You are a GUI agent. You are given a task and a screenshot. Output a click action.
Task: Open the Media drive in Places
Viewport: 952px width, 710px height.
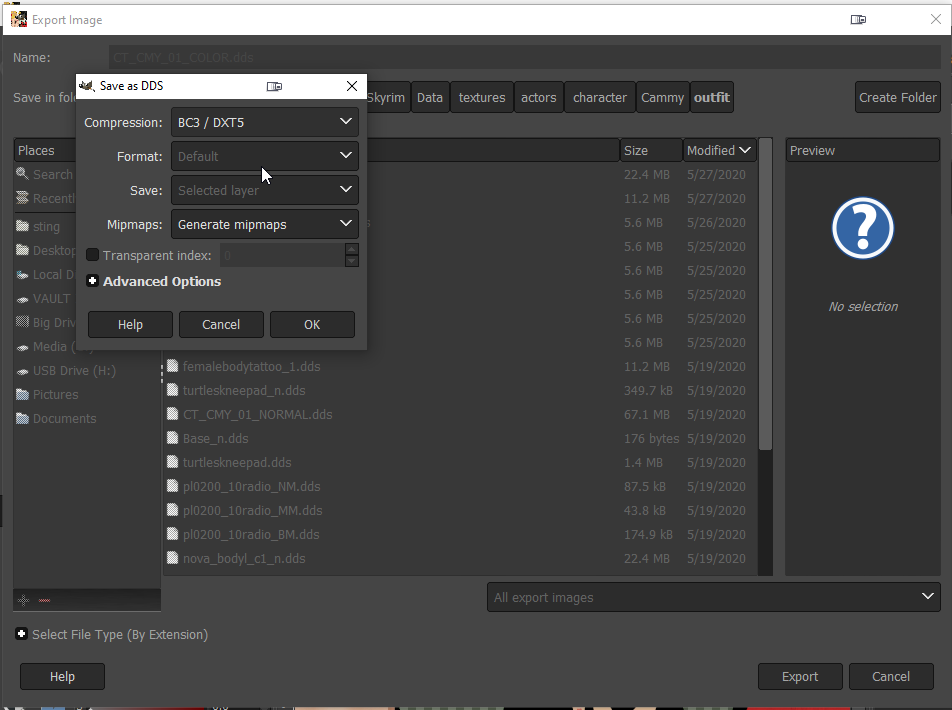coord(46,346)
